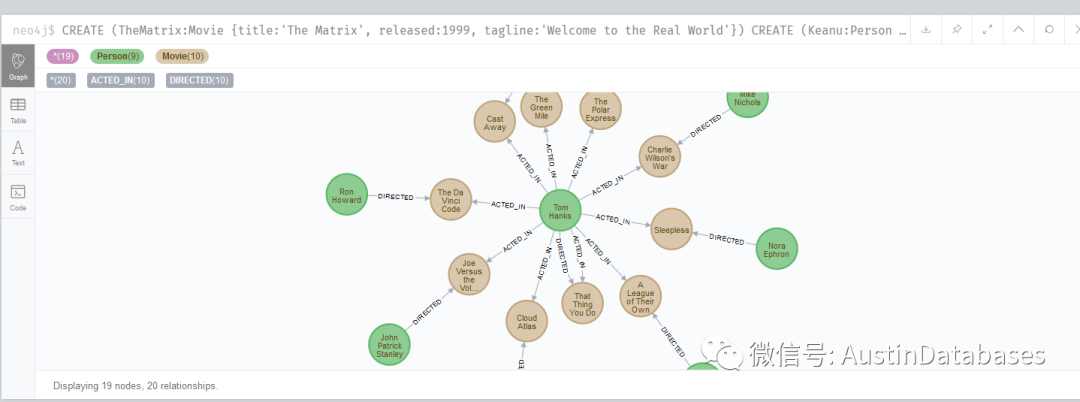Click DIRECTED edge from Mike Nichols

pyautogui.click(x=705, y=126)
